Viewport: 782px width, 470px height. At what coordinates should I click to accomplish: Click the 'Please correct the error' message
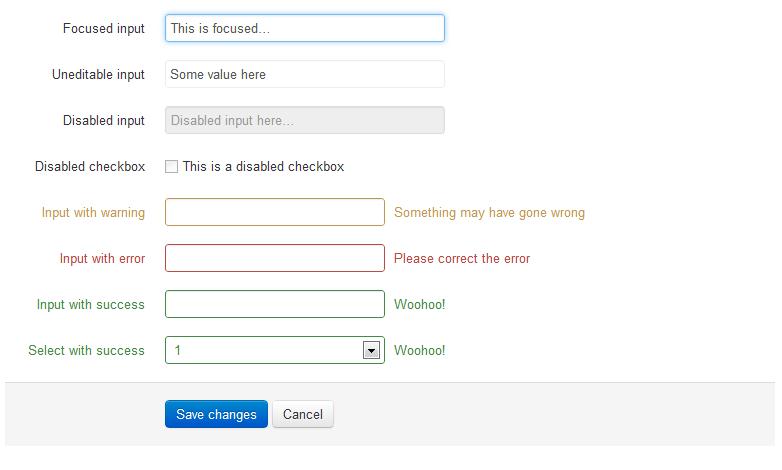tap(462, 258)
